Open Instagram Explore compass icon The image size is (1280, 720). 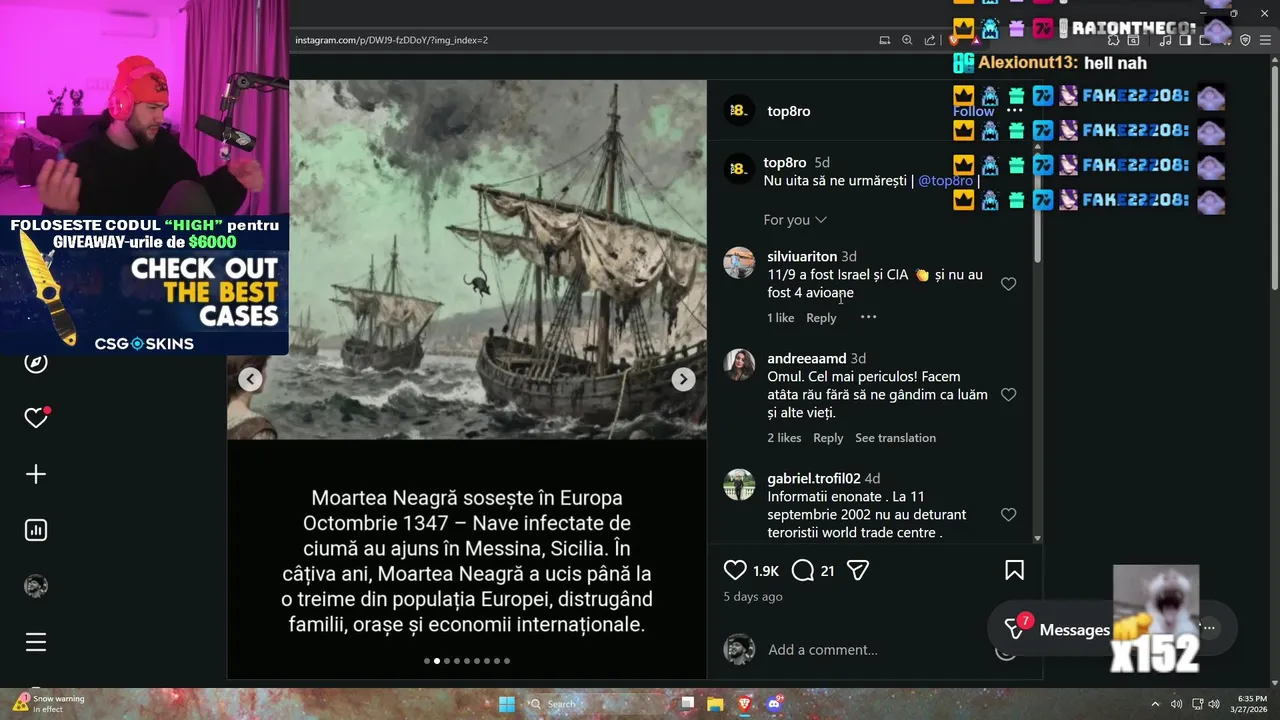coord(36,362)
